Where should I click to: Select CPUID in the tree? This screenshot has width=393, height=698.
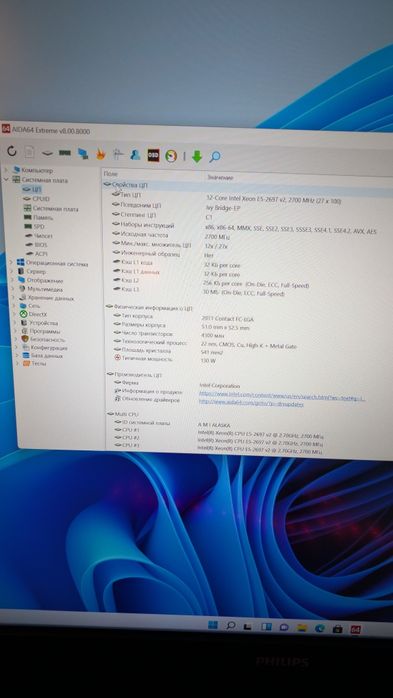coord(36,199)
